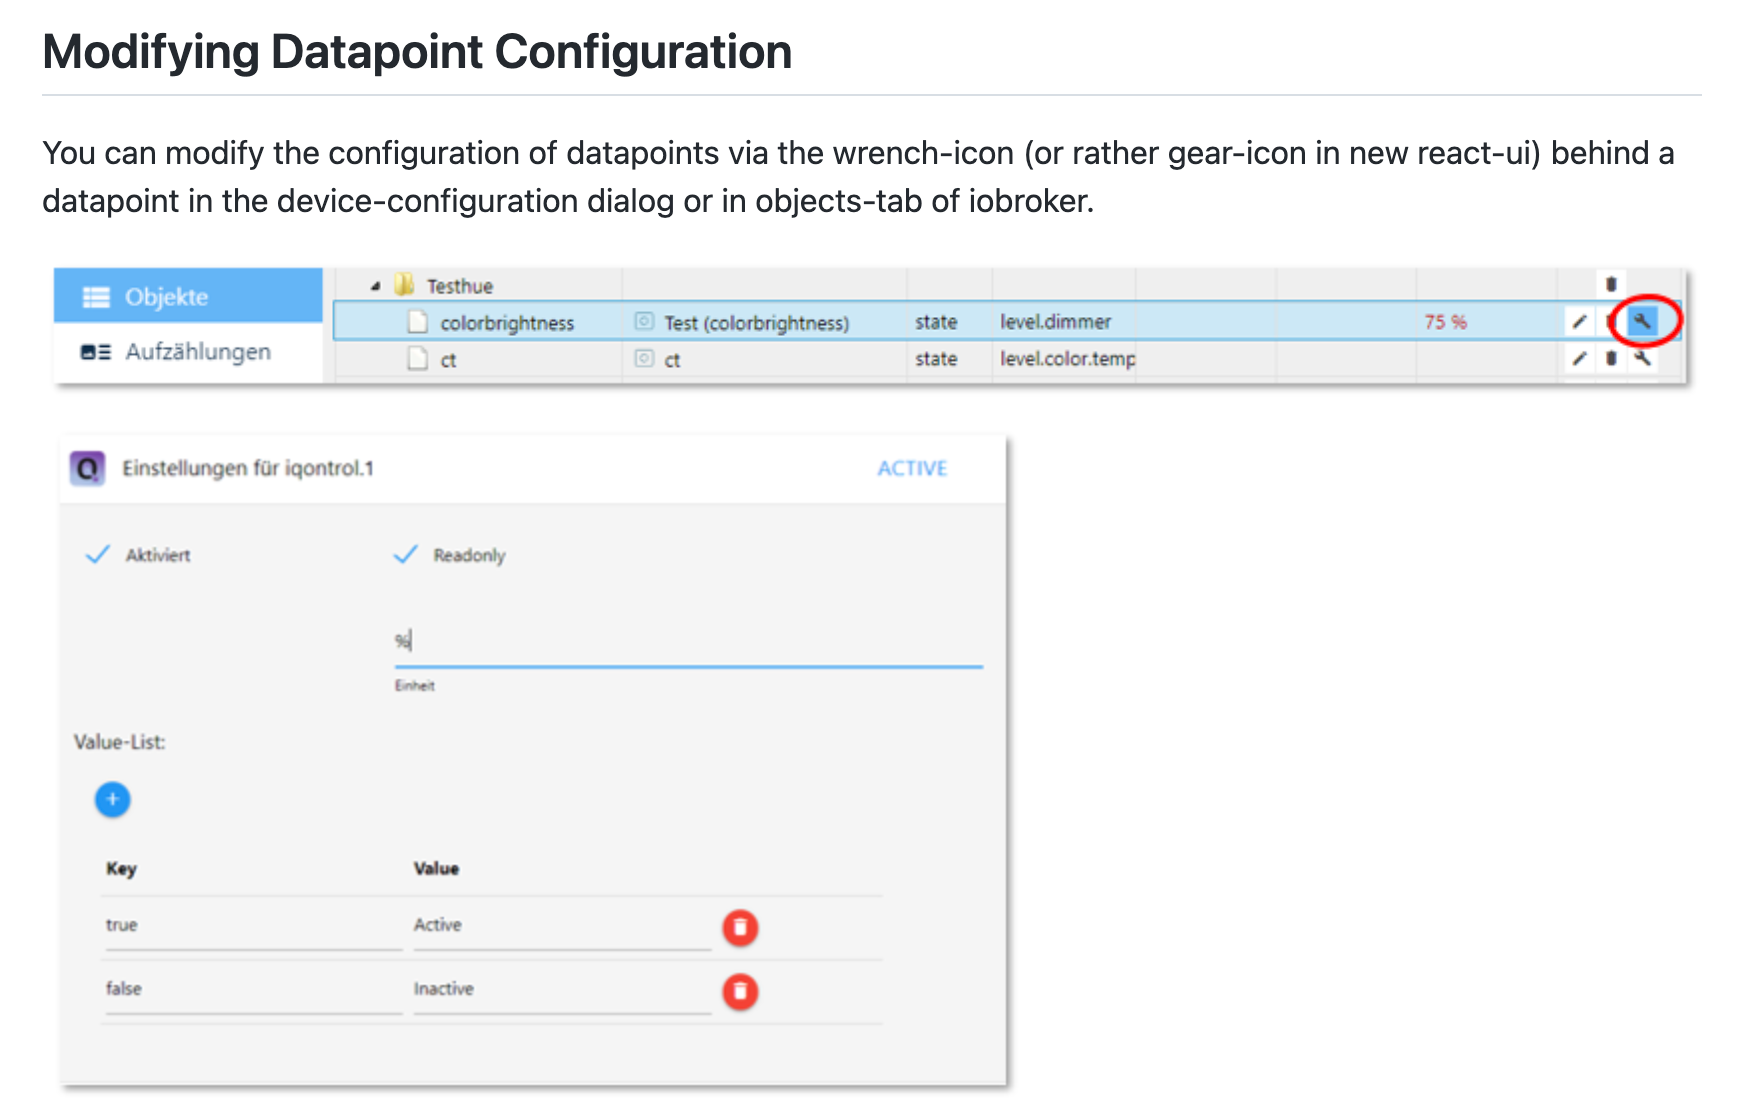Click Test (colorbrightness) name cell

point(757,323)
